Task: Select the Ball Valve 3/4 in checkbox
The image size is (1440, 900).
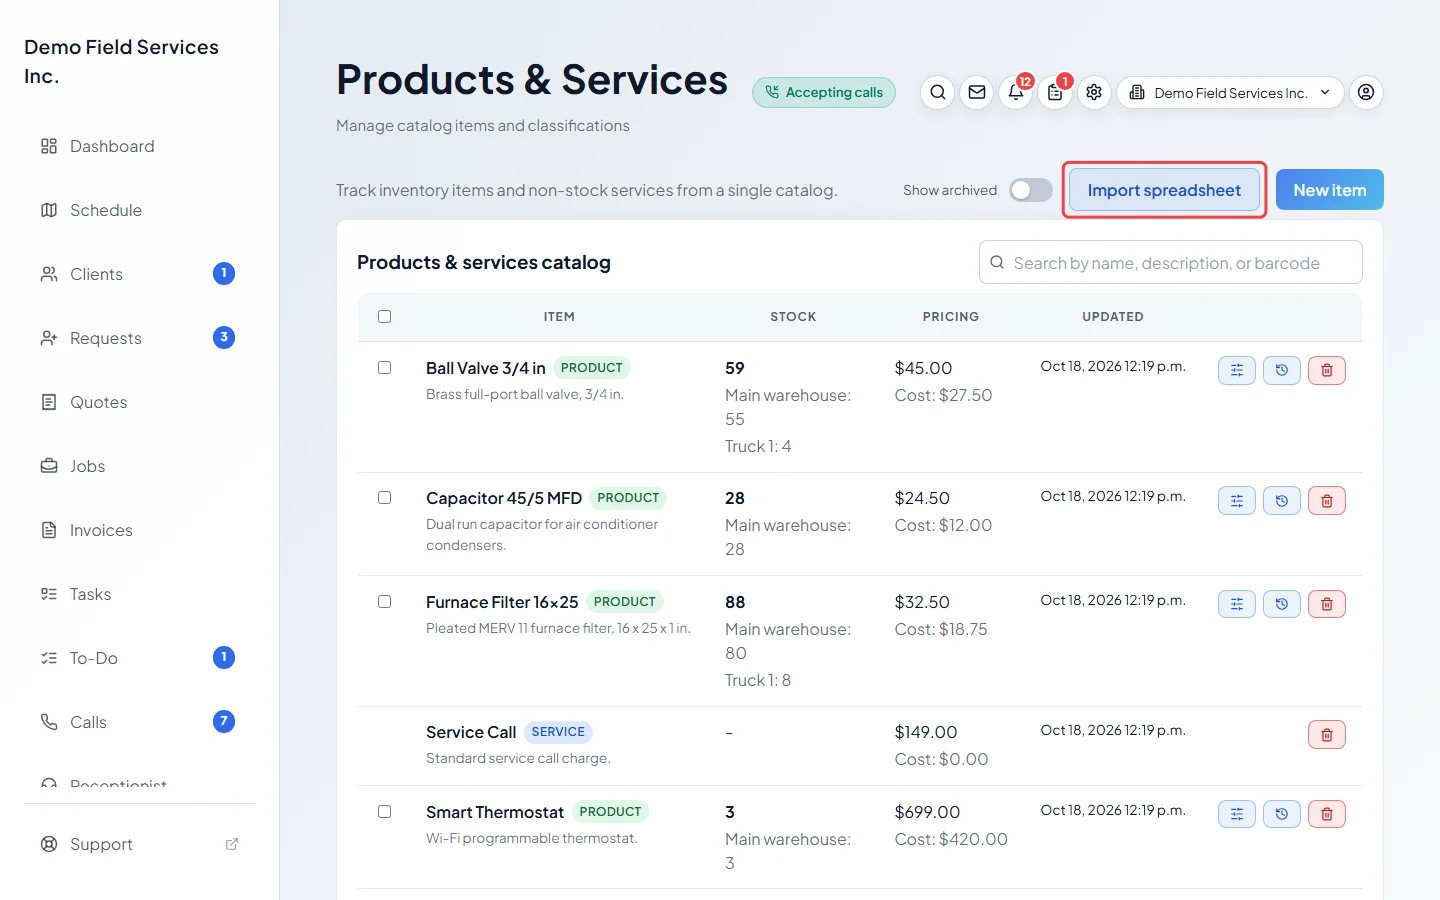Action: (x=384, y=367)
